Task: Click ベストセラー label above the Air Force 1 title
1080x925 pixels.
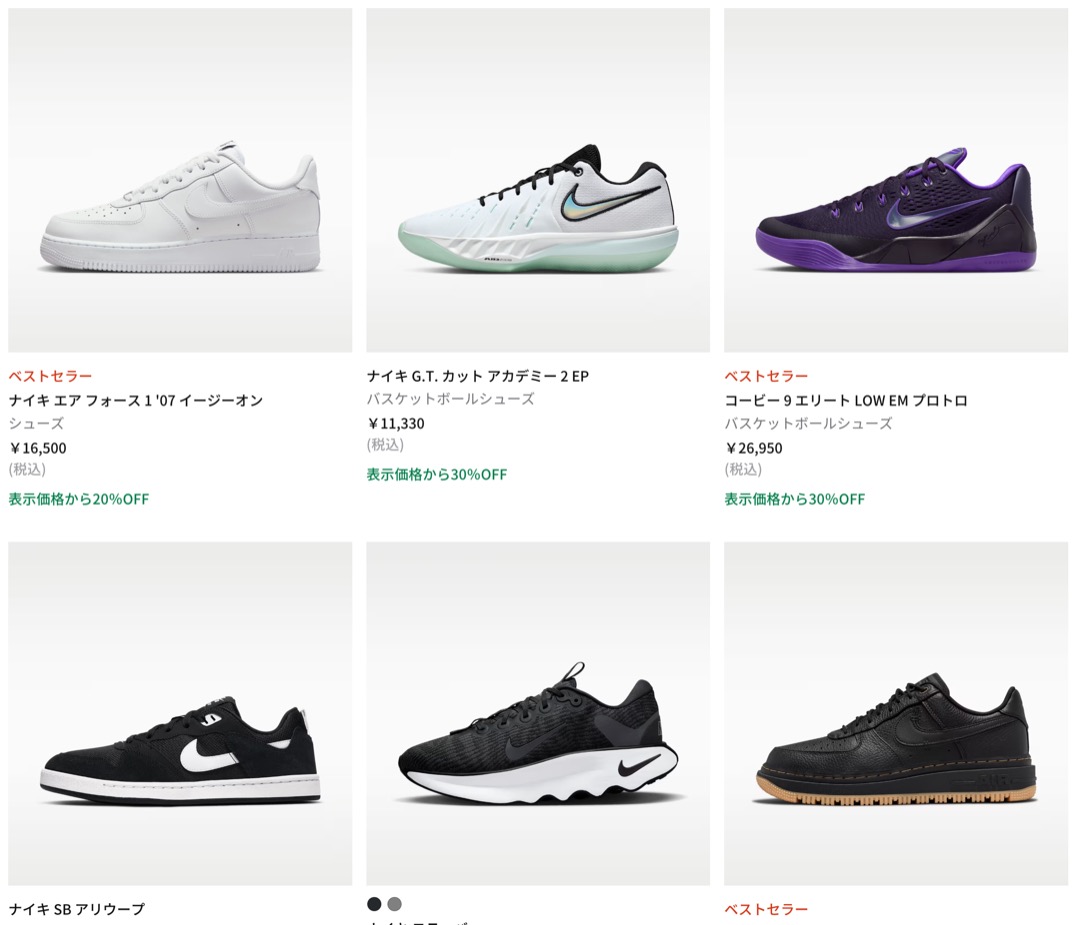Action: pyautogui.click(x=50, y=376)
